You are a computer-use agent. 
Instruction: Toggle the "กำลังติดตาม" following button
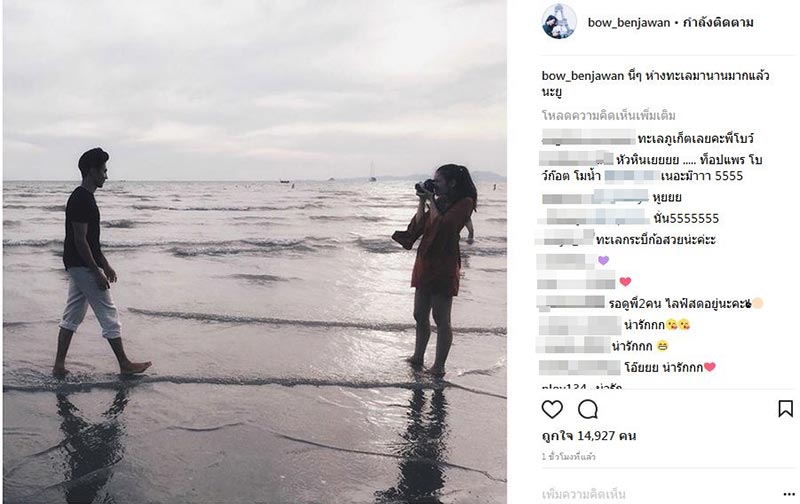(718, 22)
